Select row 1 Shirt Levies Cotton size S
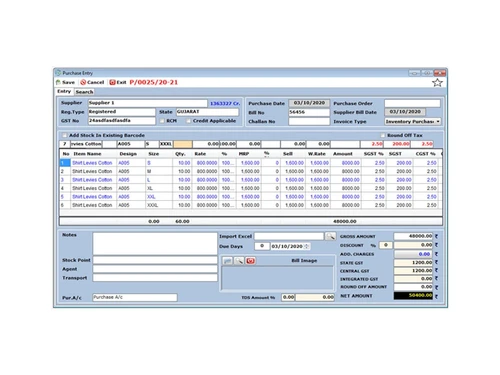500x375 pixels. (251, 163)
